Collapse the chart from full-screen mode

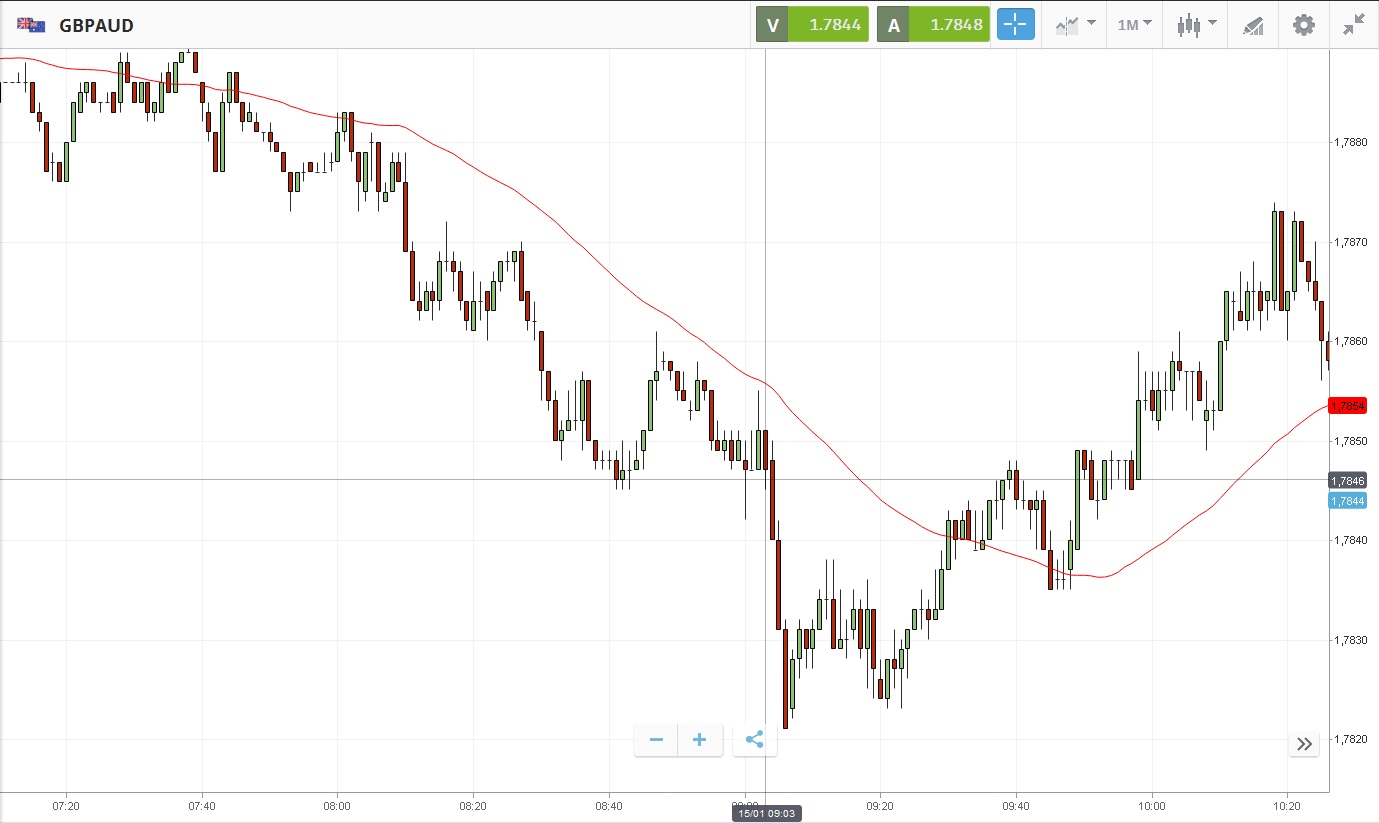pyautogui.click(x=1354, y=25)
